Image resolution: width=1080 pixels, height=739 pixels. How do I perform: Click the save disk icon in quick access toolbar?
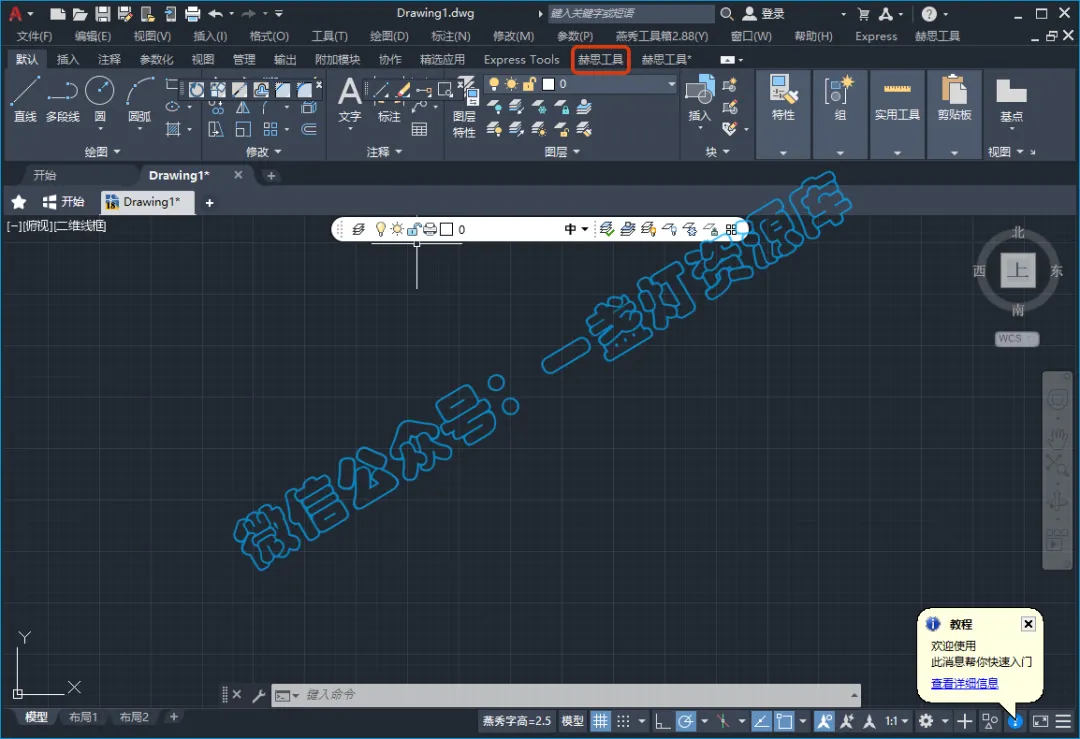click(103, 13)
